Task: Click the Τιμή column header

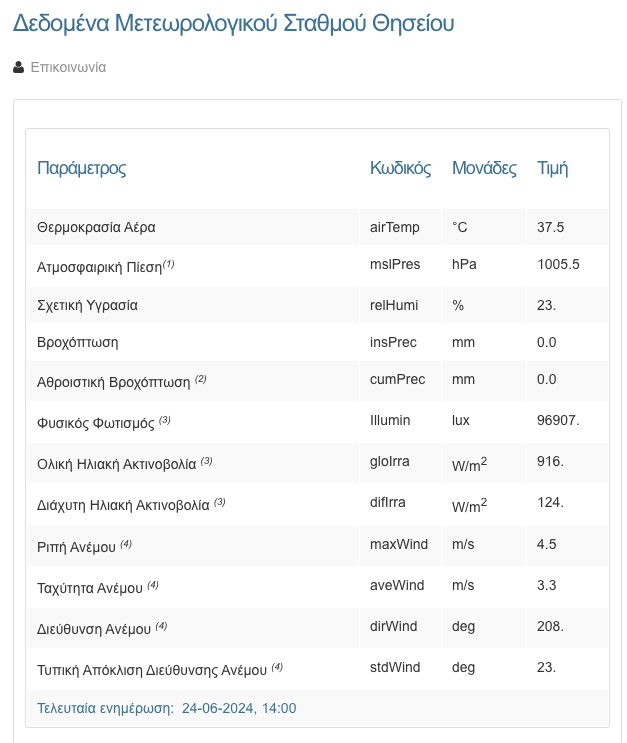Action: 552,168
